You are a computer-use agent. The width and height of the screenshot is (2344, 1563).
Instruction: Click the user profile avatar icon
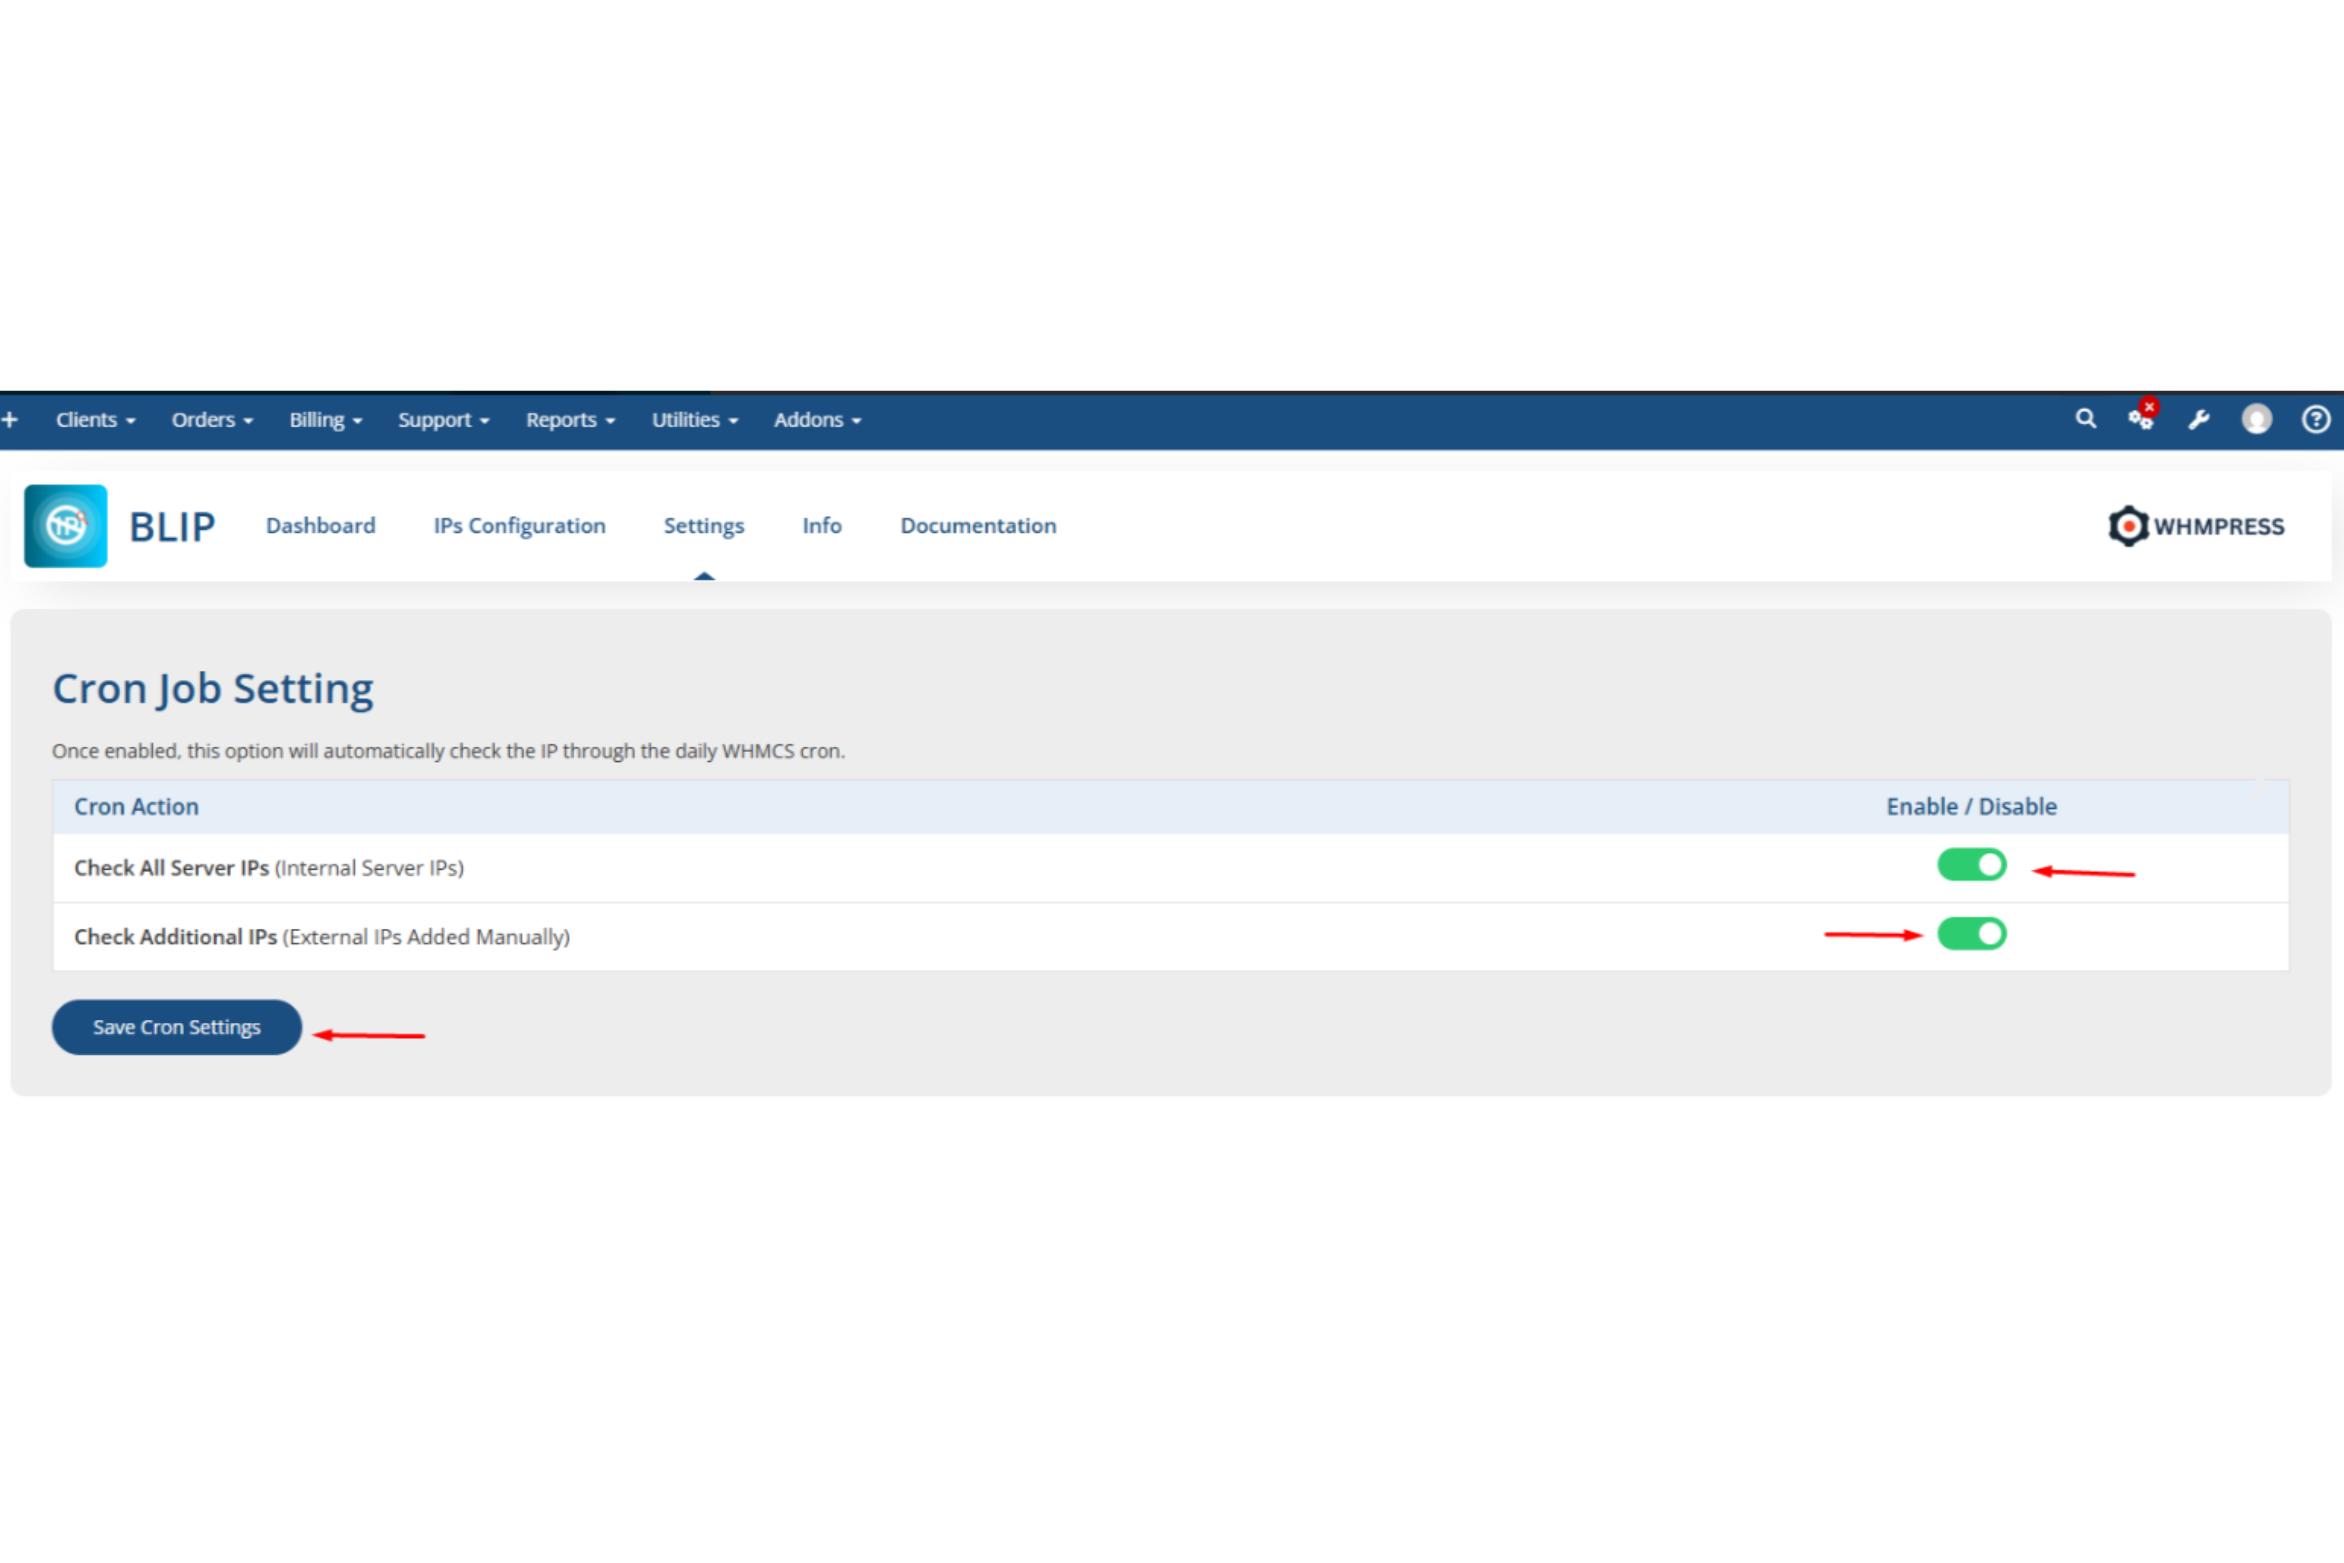click(2256, 419)
